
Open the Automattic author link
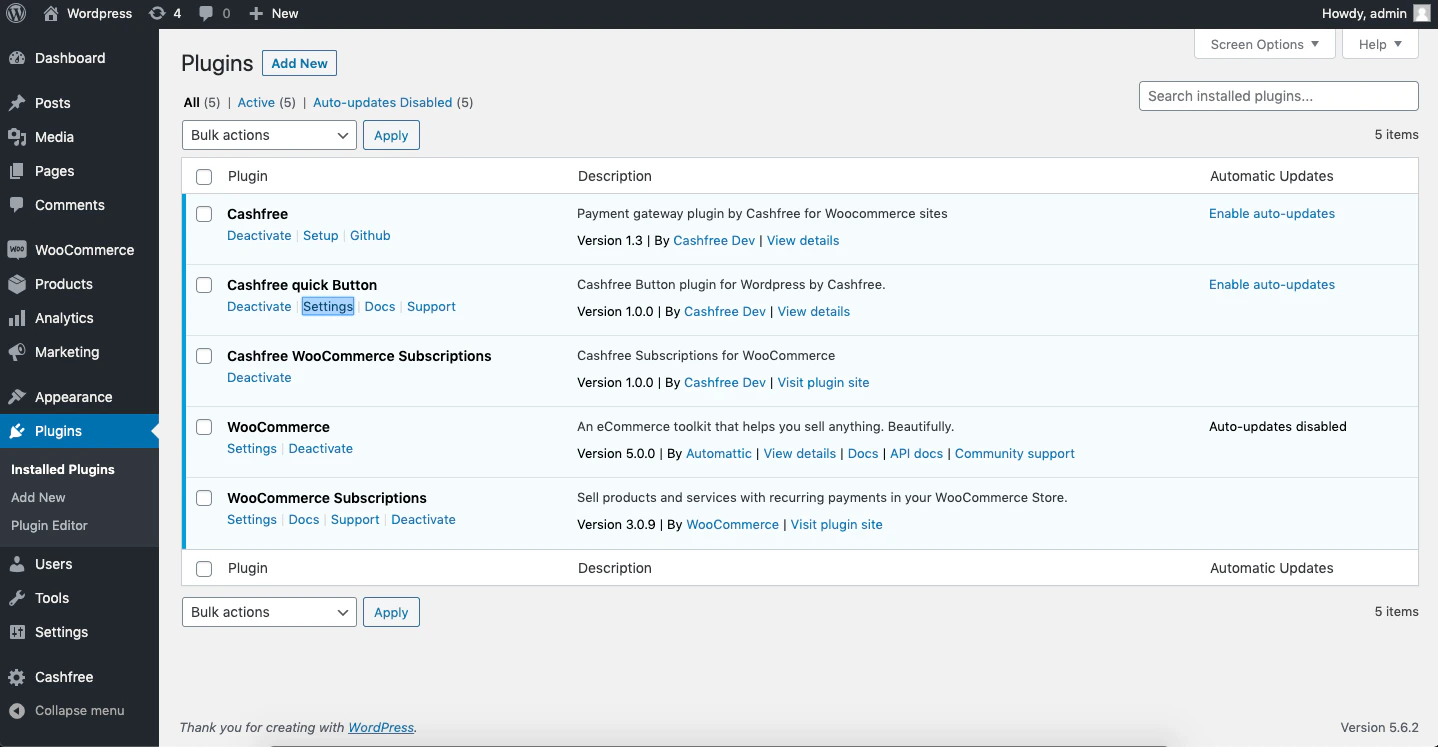(719, 454)
